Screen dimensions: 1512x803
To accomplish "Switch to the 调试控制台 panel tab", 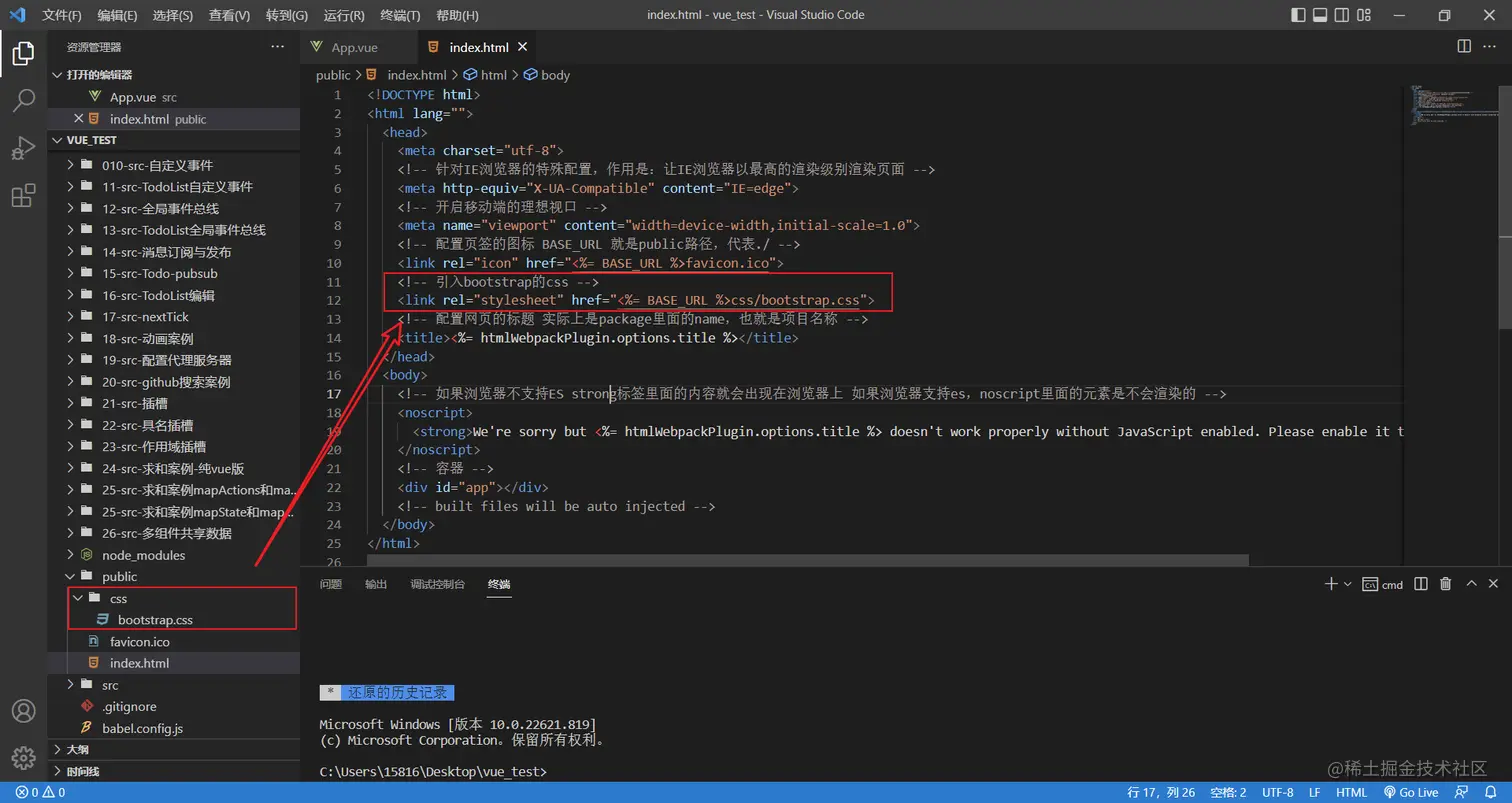I will [437, 584].
